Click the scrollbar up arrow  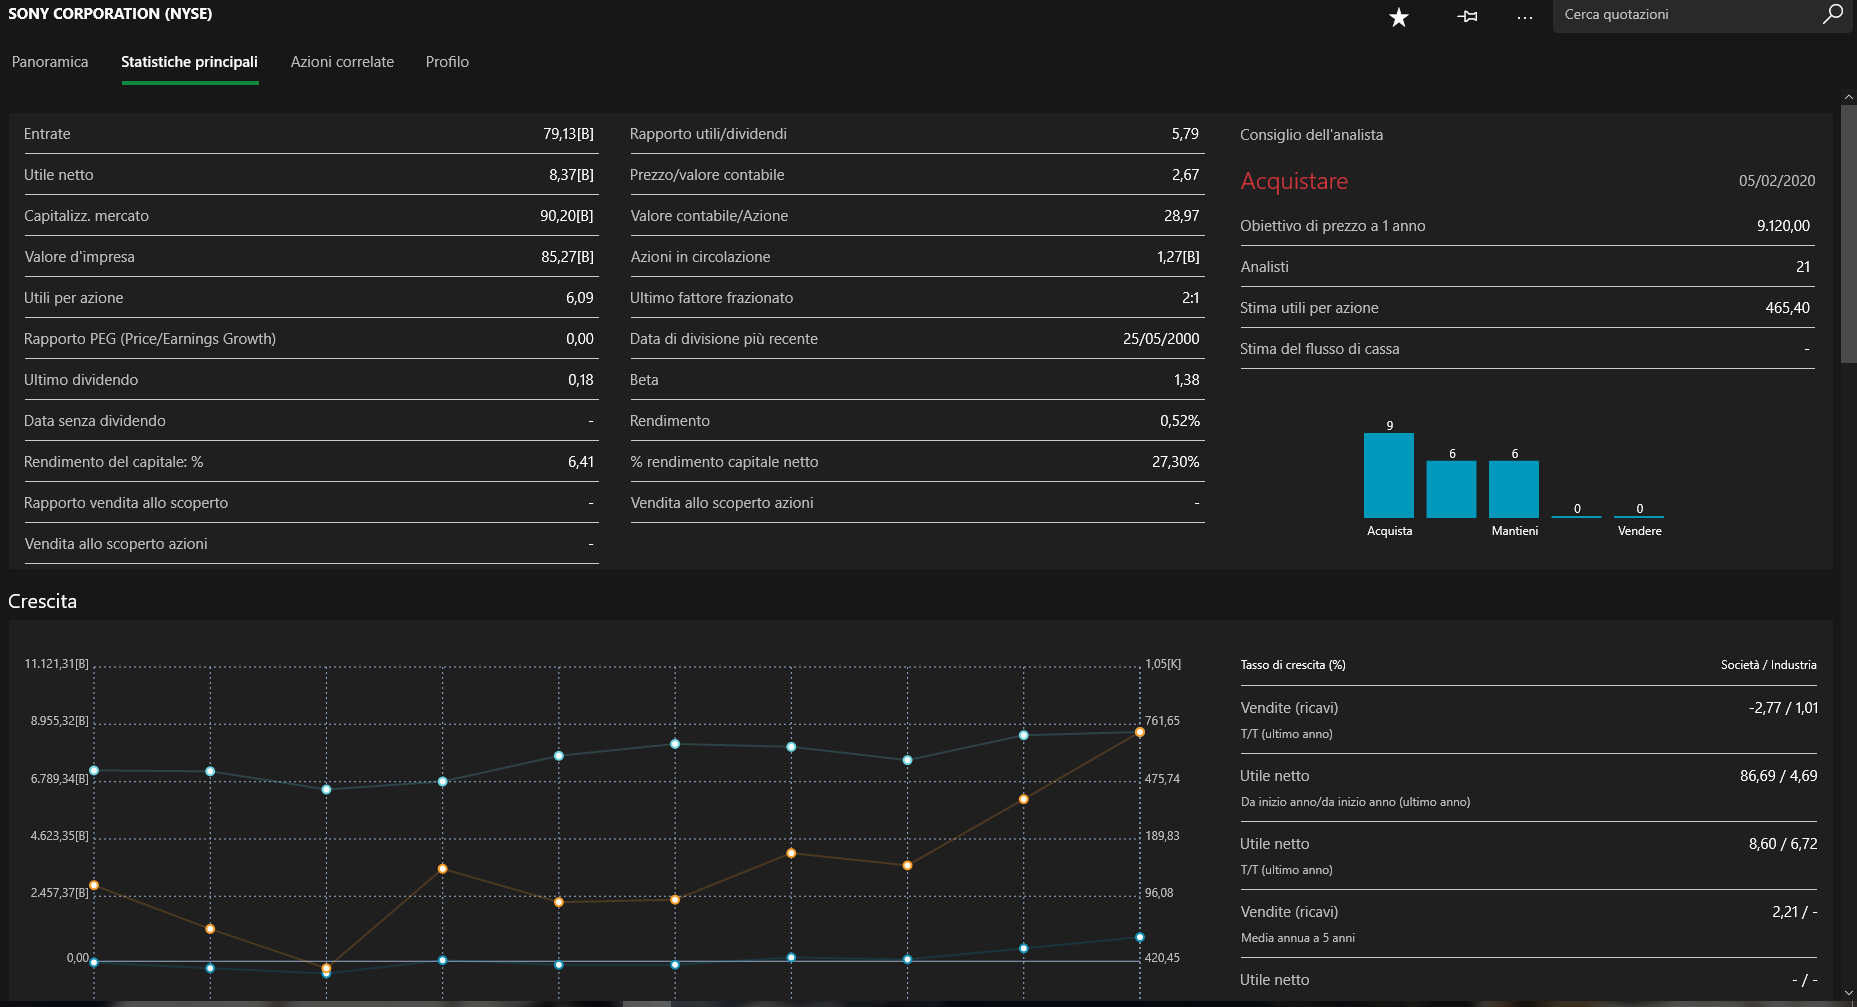1848,97
